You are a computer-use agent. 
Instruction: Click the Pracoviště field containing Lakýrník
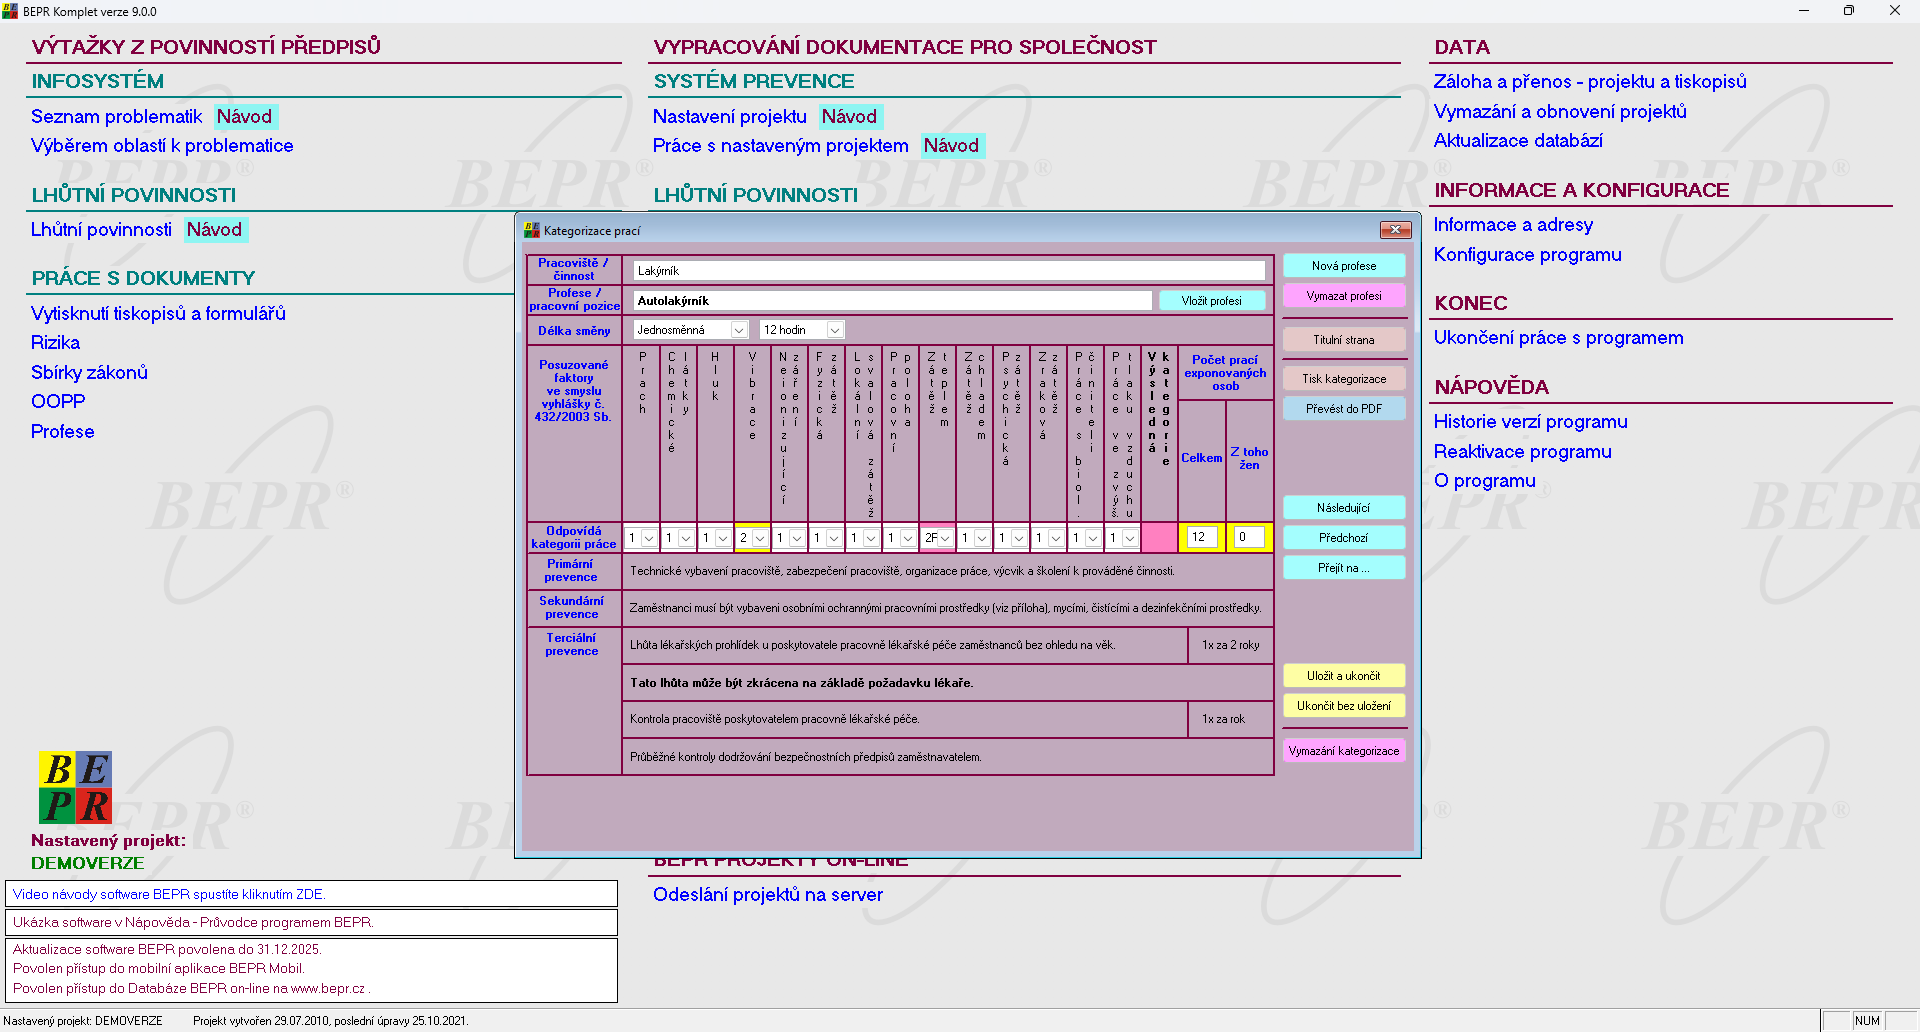tap(949, 271)
